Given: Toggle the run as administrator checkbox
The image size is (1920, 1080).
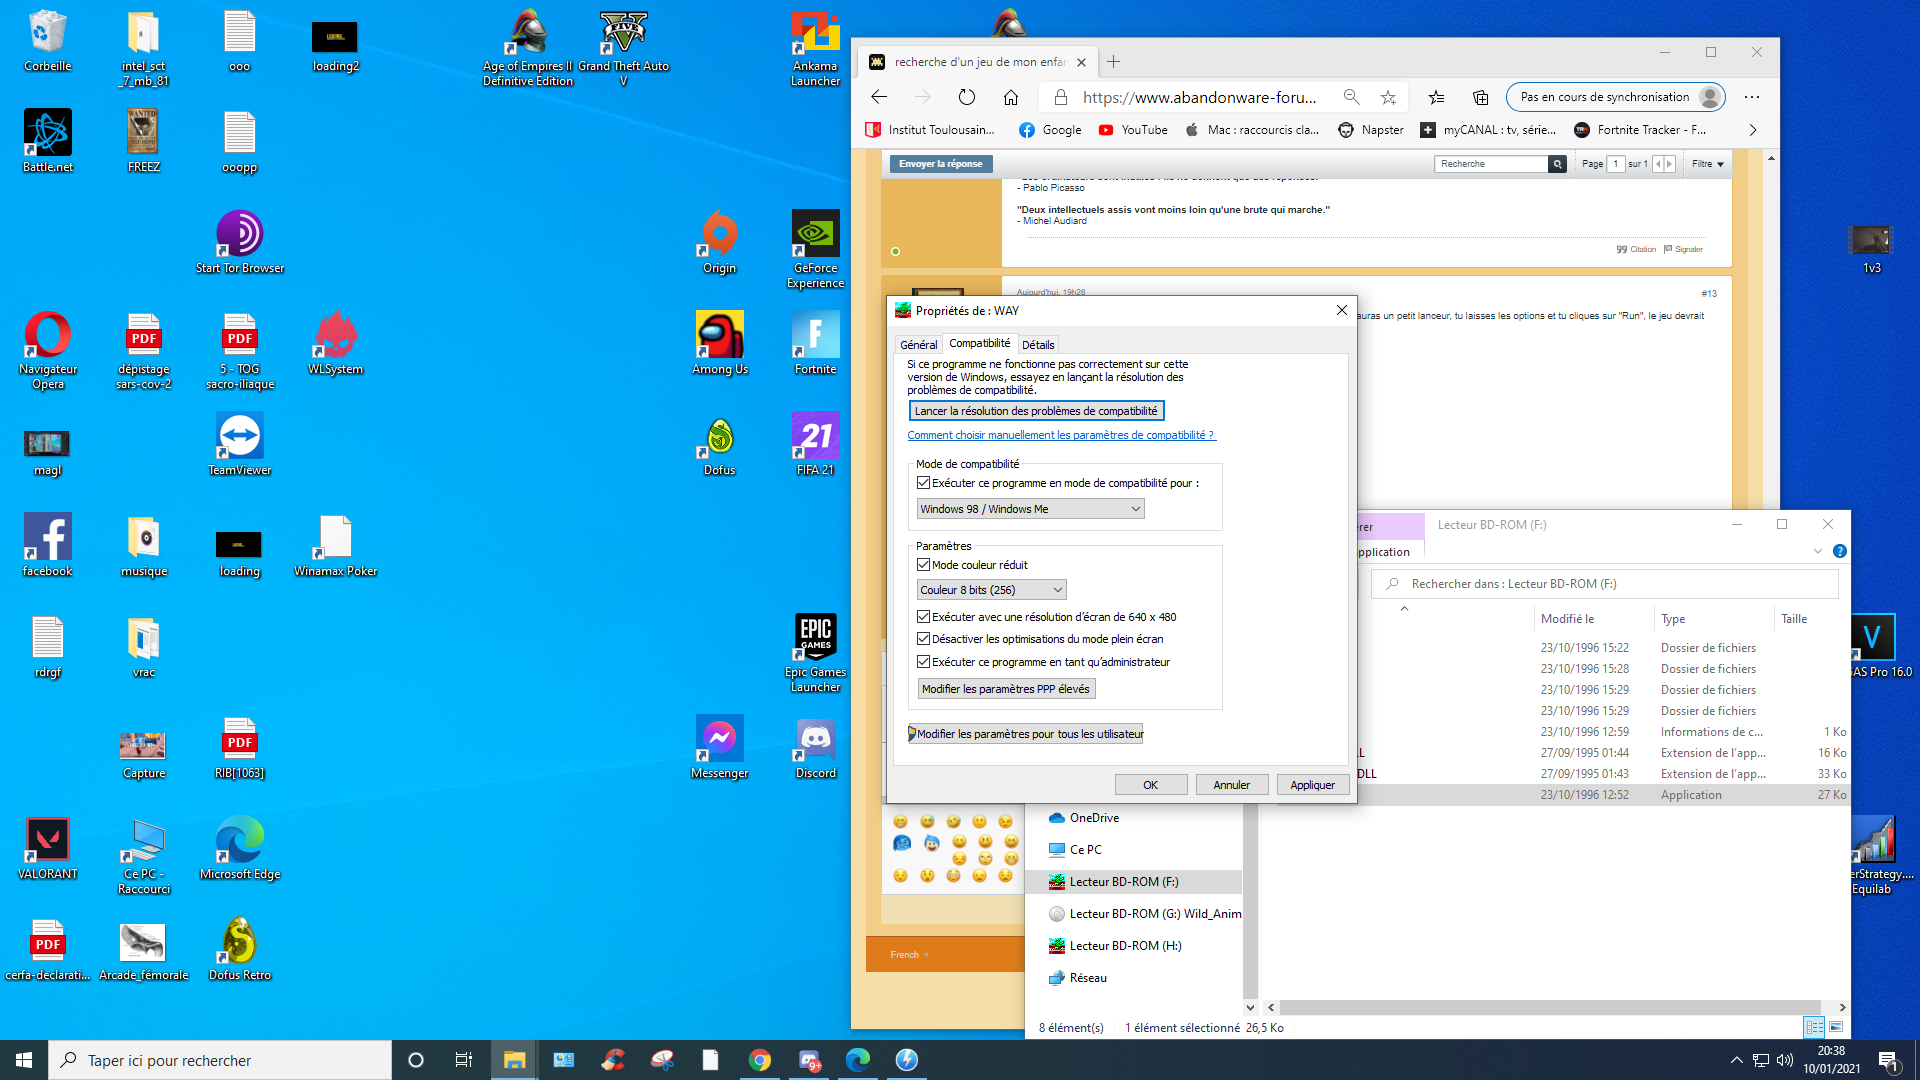Looking at the screenshot, I should pos(923,662).
